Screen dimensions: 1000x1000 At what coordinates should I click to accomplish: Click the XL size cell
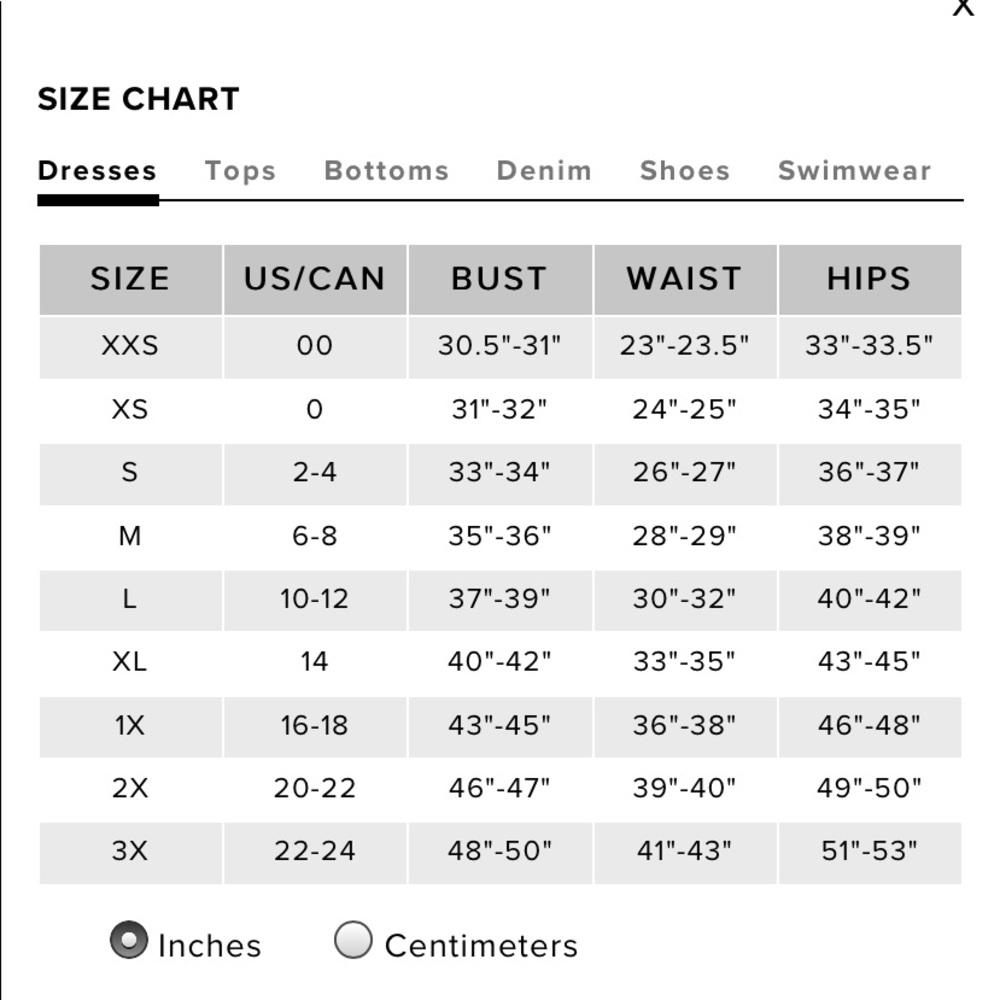click(x=130, y=662)
